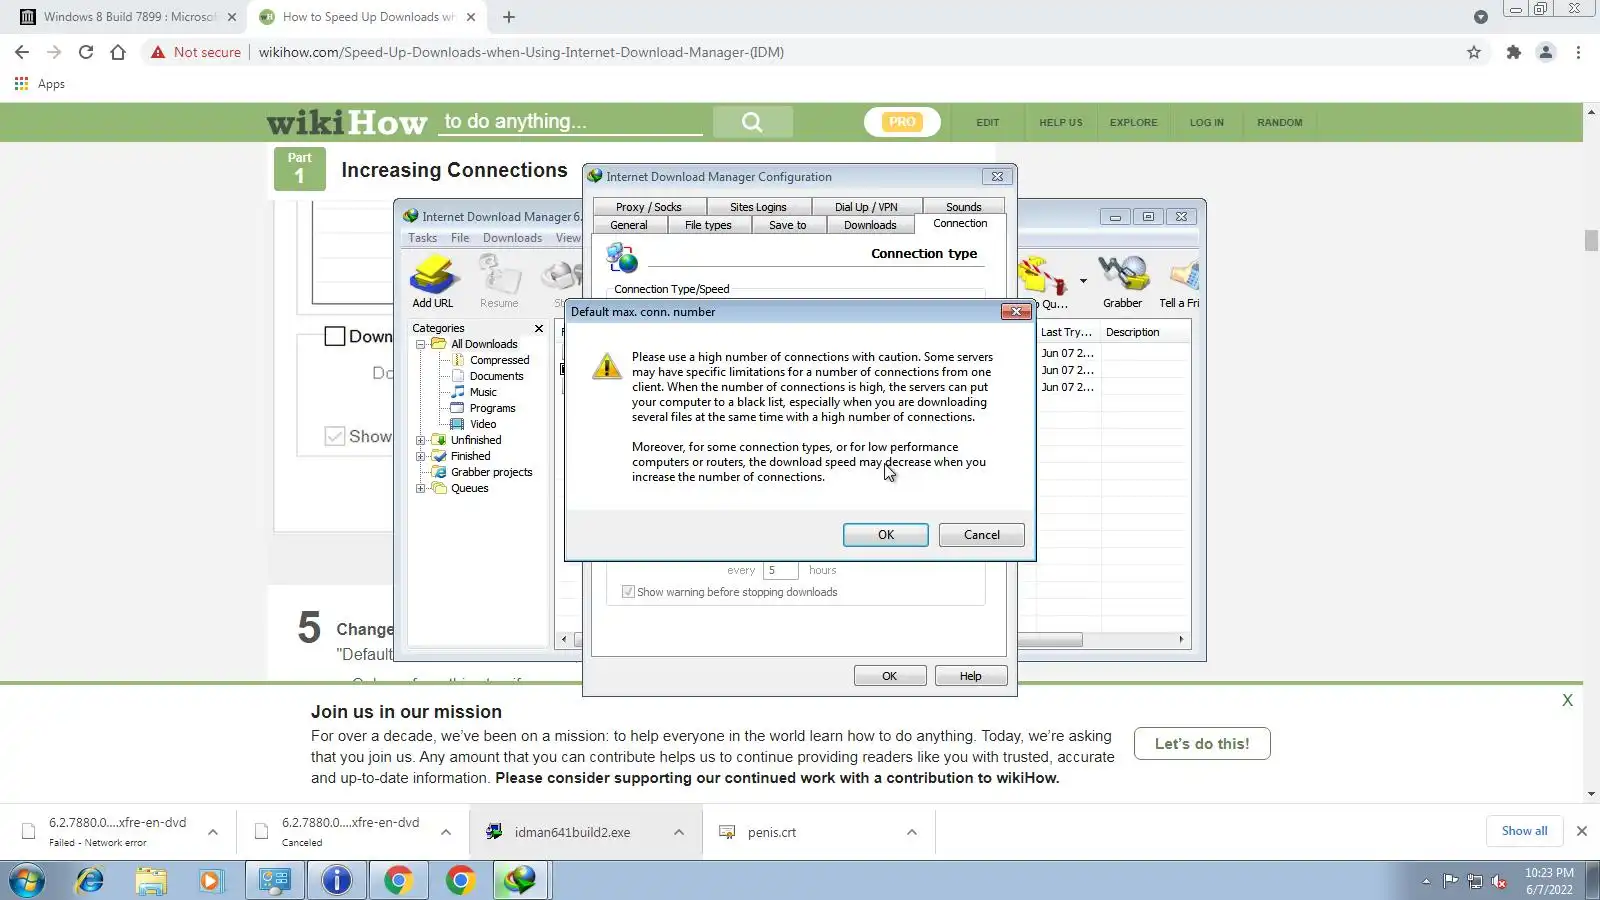Viewport: 1600px width, 900px height.
Task: Go to the Chrome home page icon
Action: pos(118,52)
